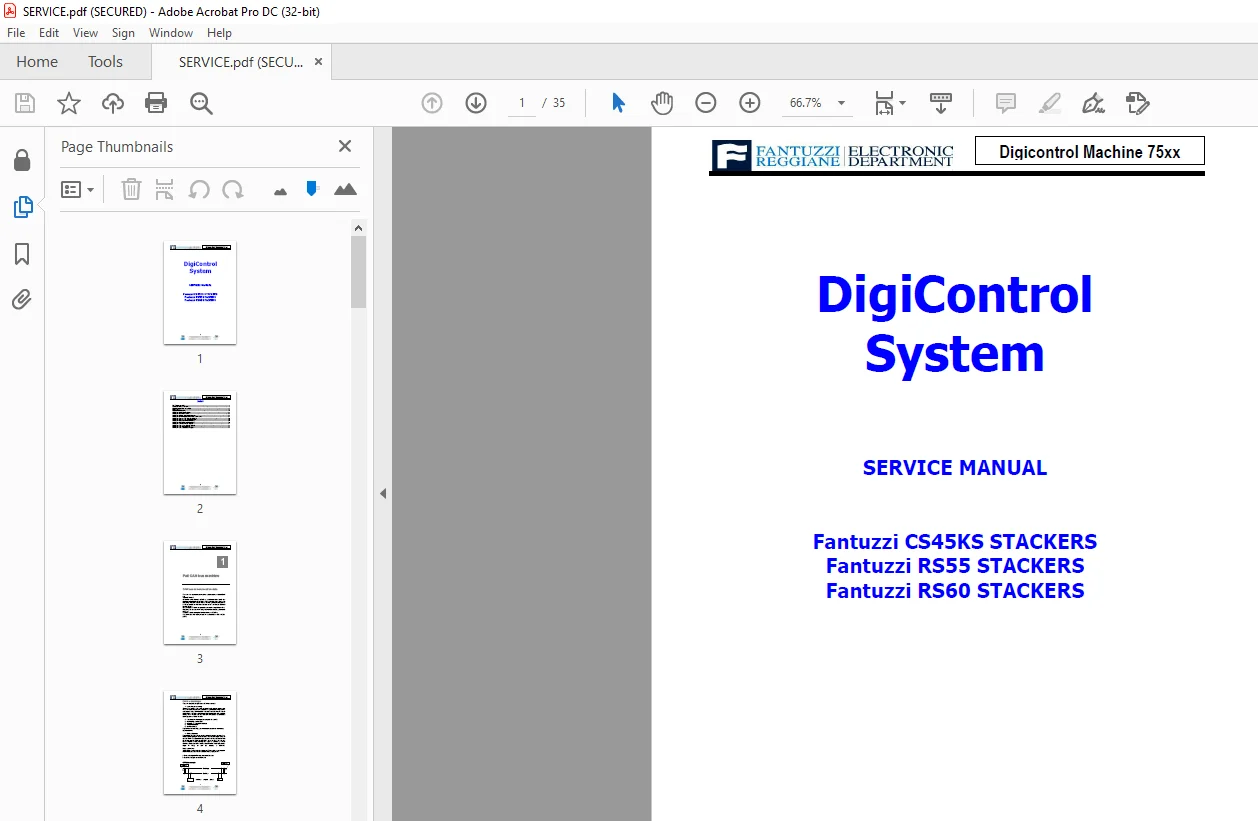Screen dimensions: 1258x821
Task: Activate the Hand pan tool
Action: pyautogui.click(x=662, y=103)
